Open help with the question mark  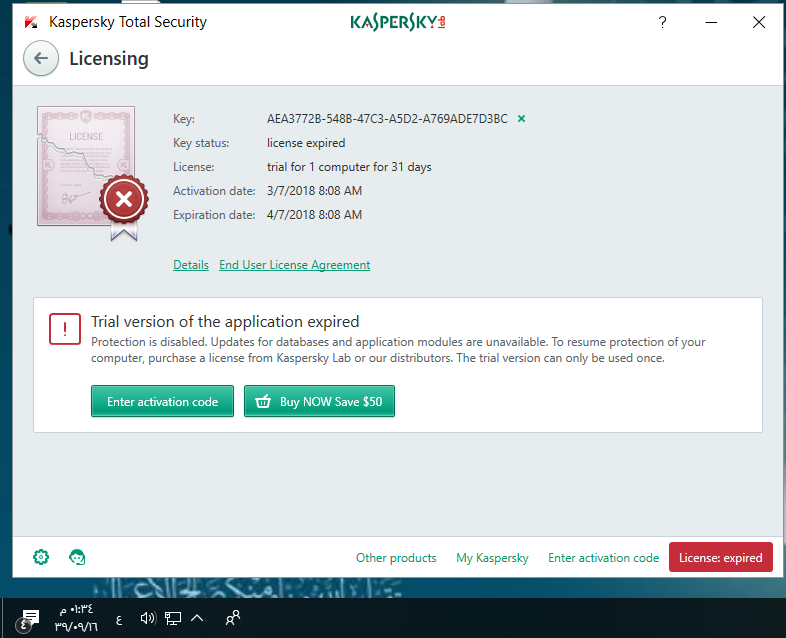pos(662,22)
